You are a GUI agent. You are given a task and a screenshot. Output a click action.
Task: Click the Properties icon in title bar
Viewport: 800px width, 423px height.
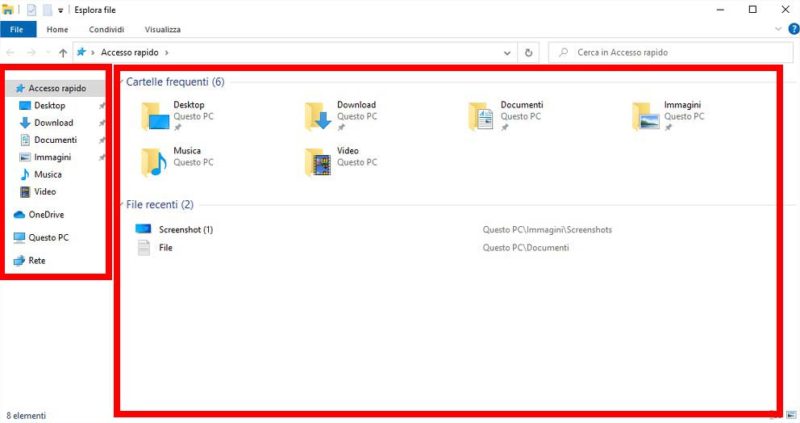click(31, 10)
